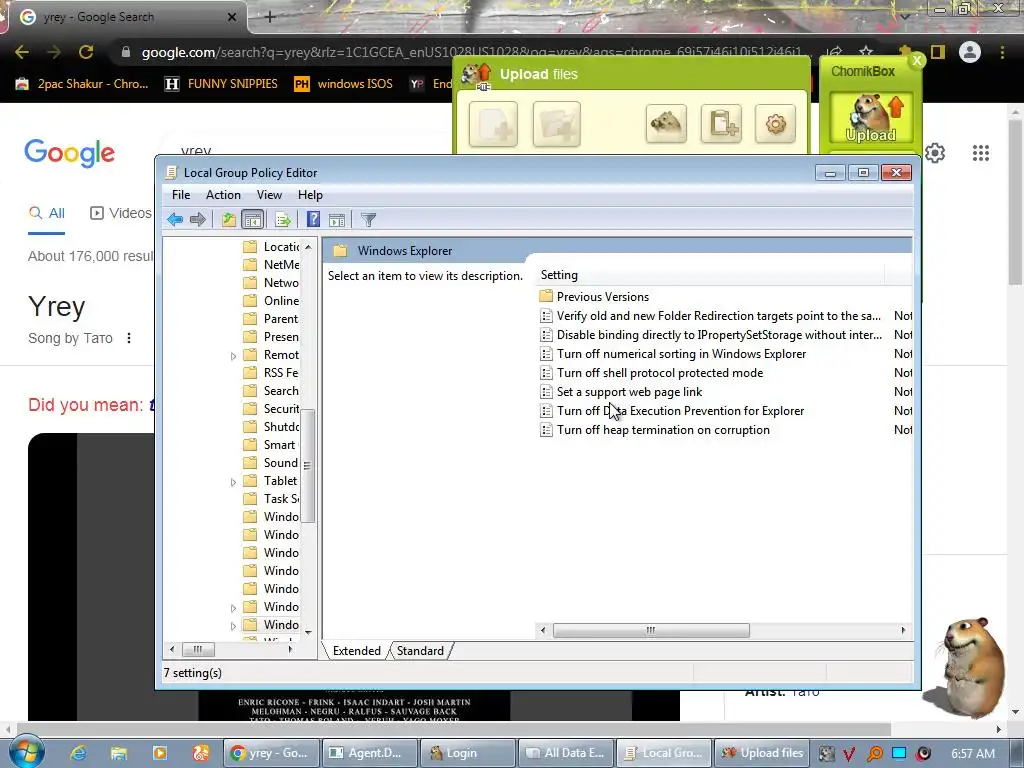Open the Help menu
Screen dimensions: 1024x768
coord(310,195)
